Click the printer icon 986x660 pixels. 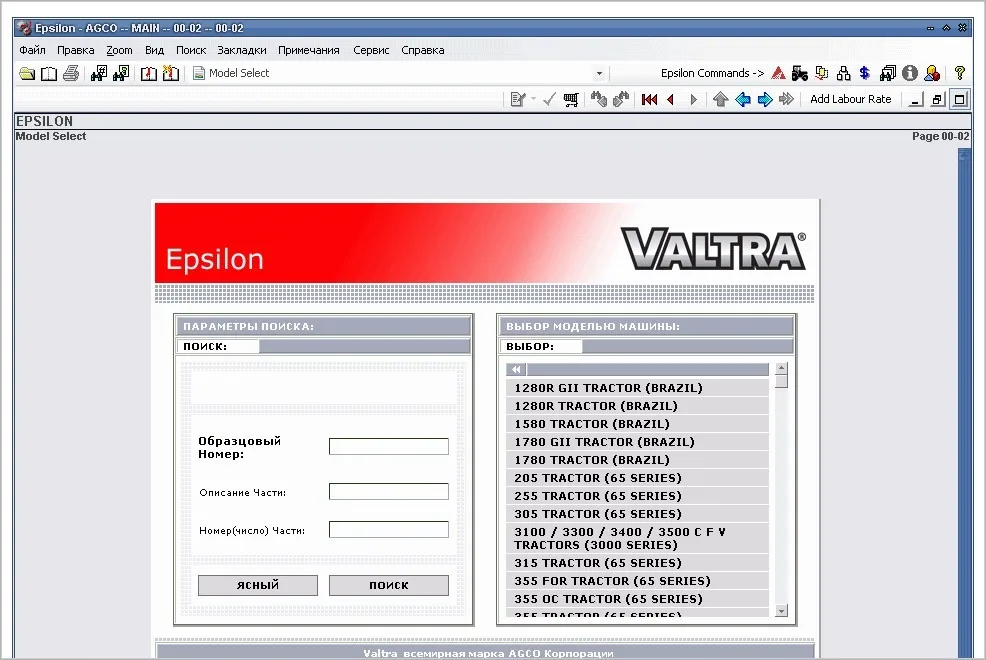(71, 74)
